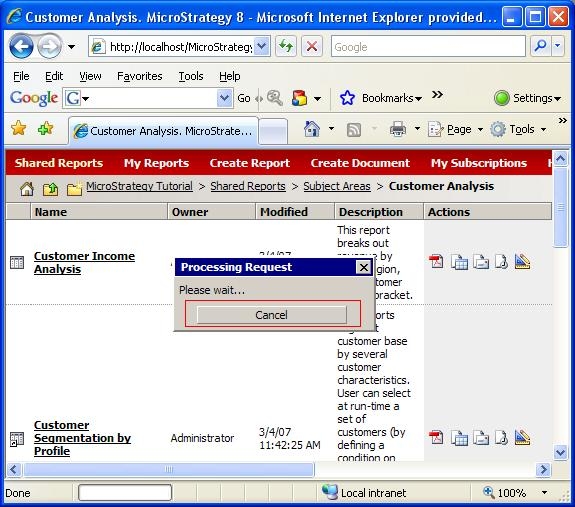Click the browser Back arrow button
Image resolution: width=575 pixels, height=507 pixels.
pyautogui.click(x=21, y=46)
